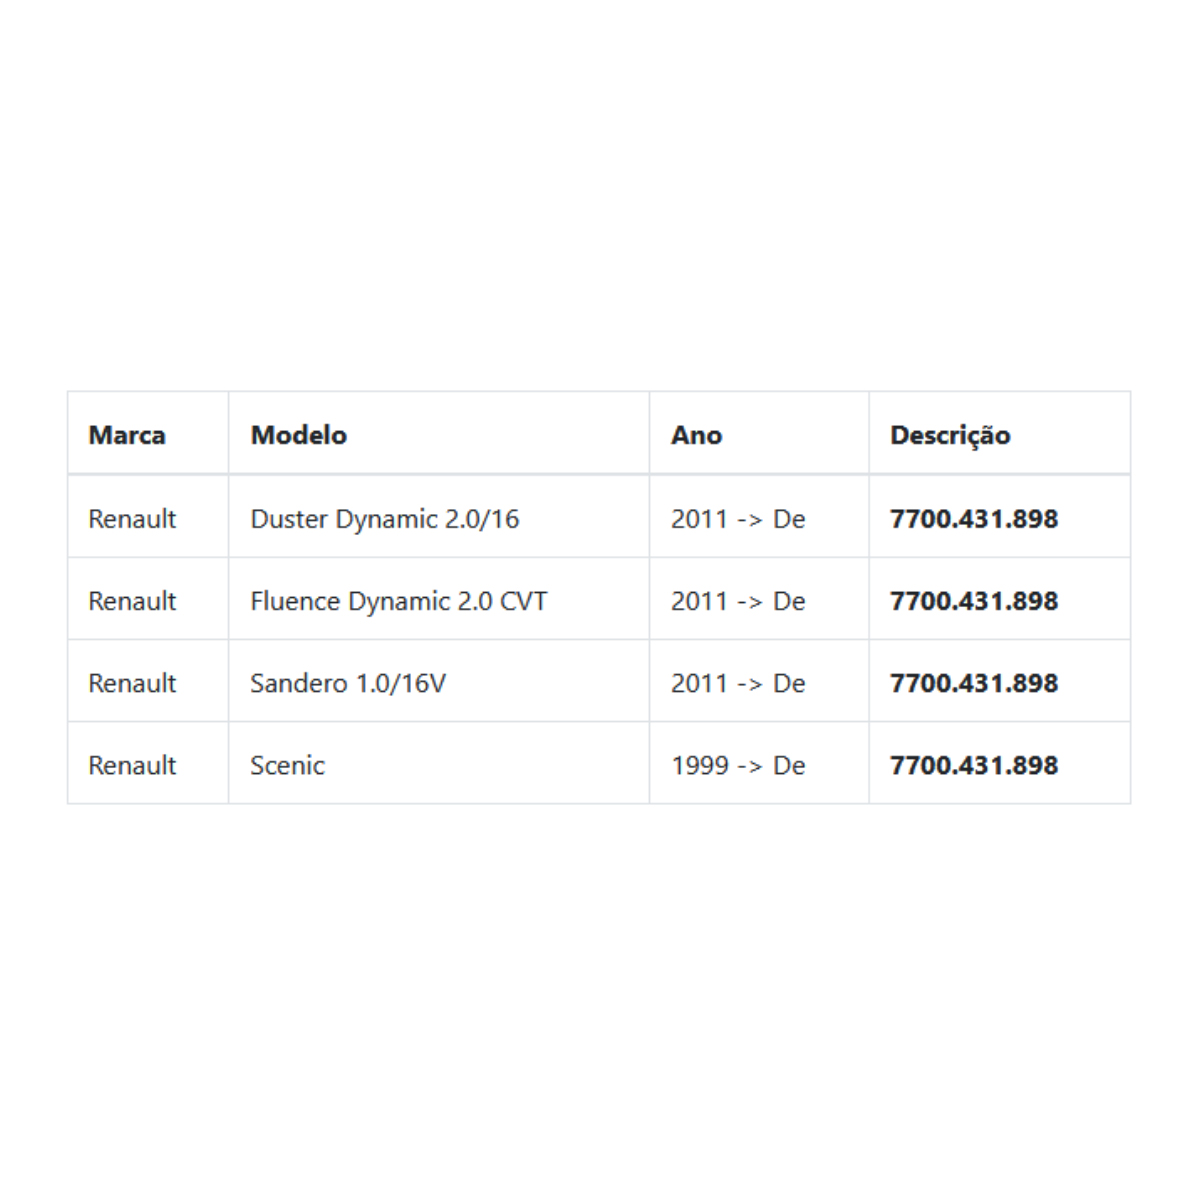Click part number 7700.431.898 in Scenic row
Image resolution: width=1200 pixels, height=1200 pixels.
click(974, 764)
